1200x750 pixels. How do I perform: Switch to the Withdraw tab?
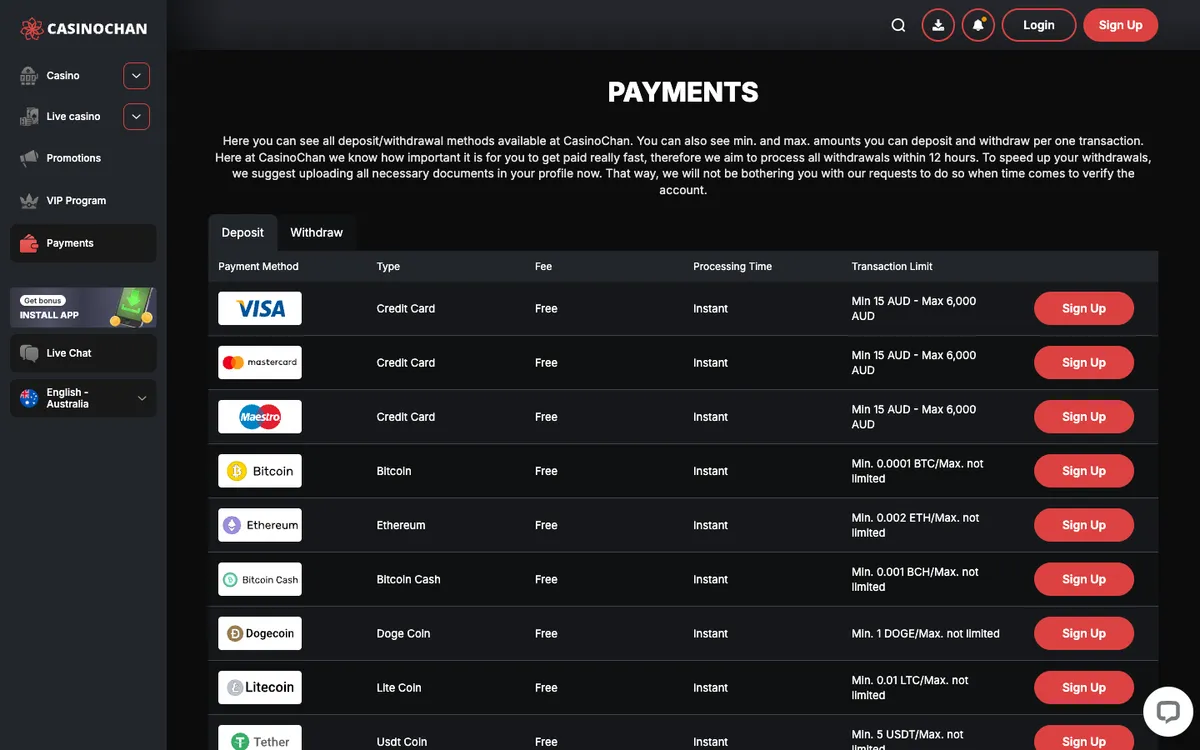coord(316,233)
